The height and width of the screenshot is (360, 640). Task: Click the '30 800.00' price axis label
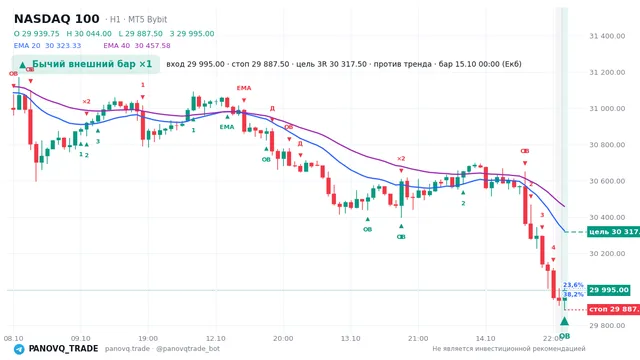pyautogui.click(x=607, y=145)
